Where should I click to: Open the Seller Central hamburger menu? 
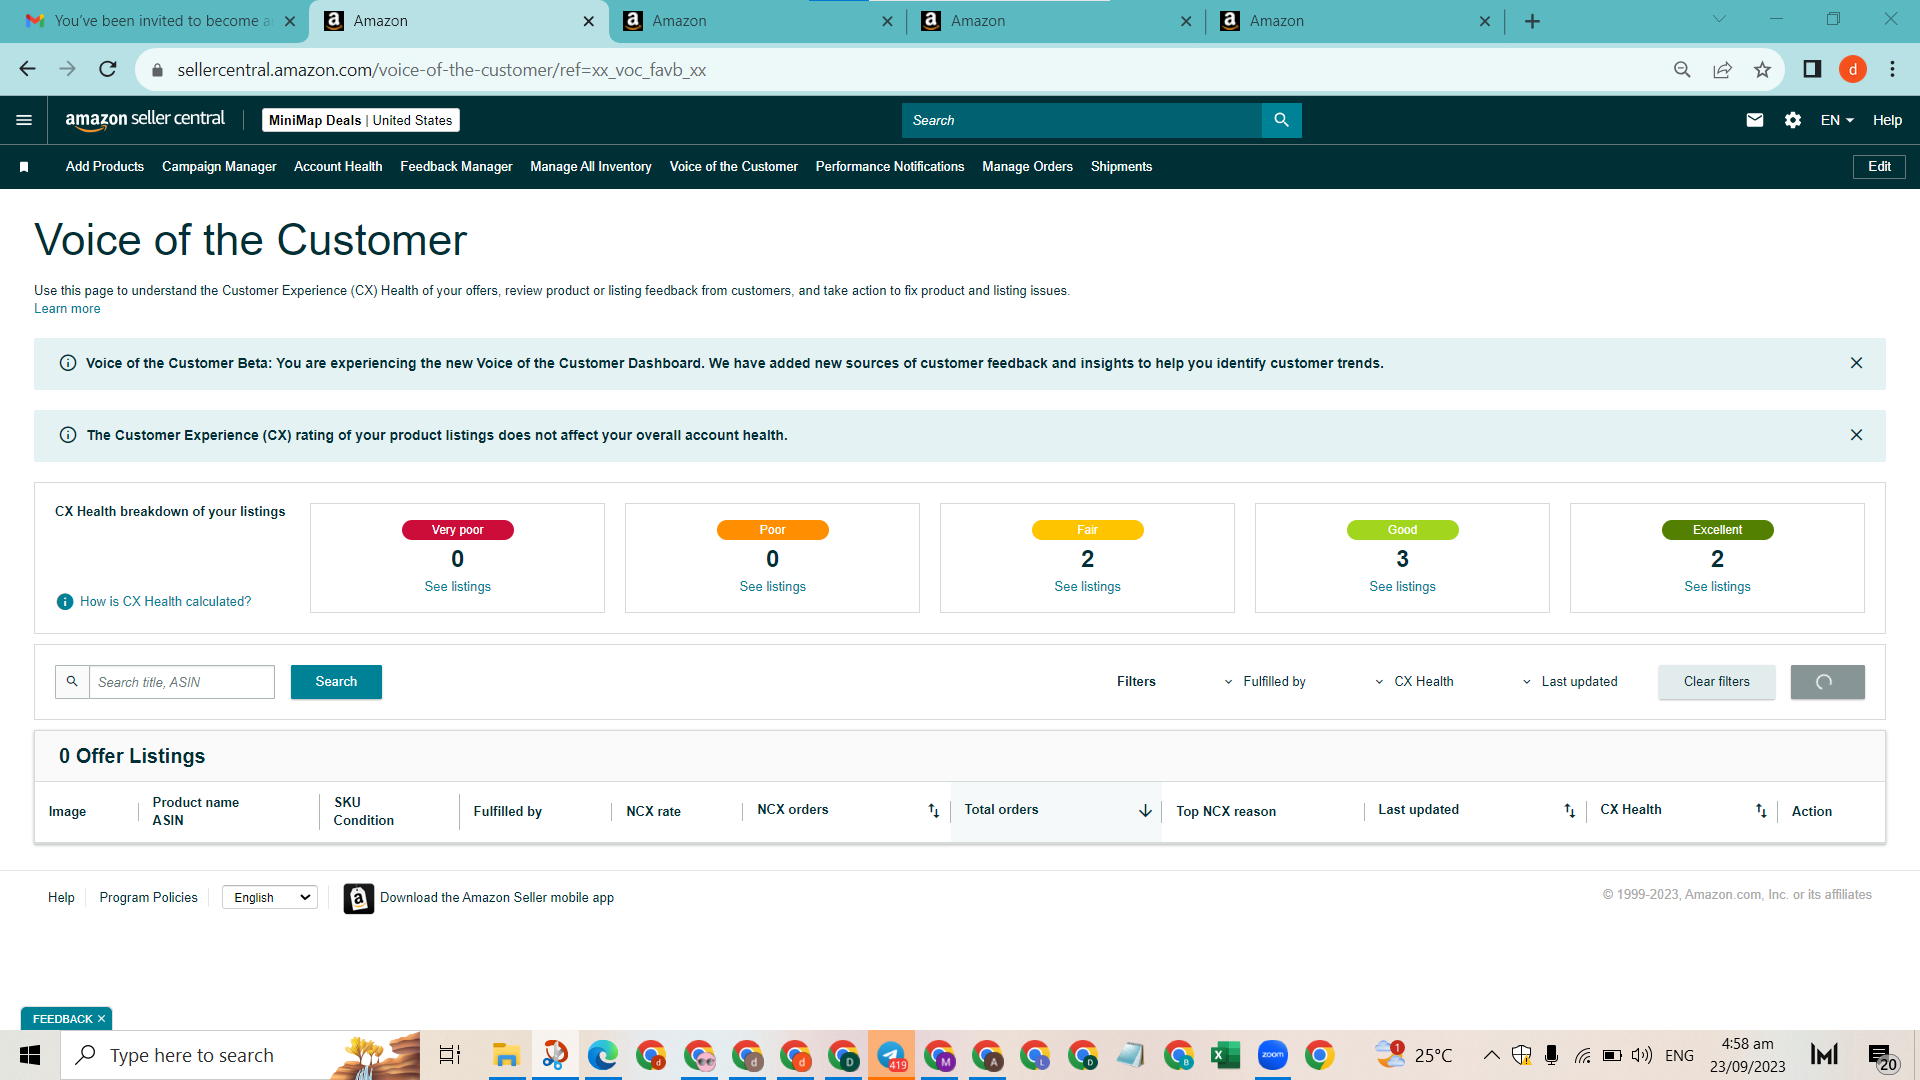[24, 120]
